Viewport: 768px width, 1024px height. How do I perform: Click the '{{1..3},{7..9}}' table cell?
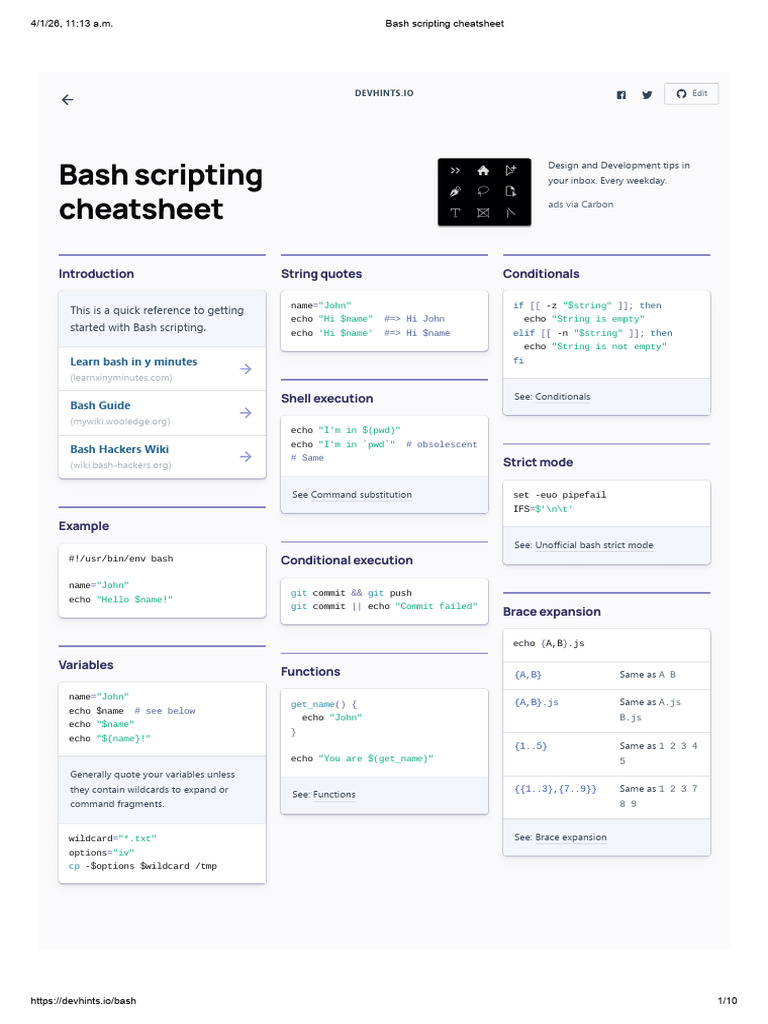(x=555, y=789)
